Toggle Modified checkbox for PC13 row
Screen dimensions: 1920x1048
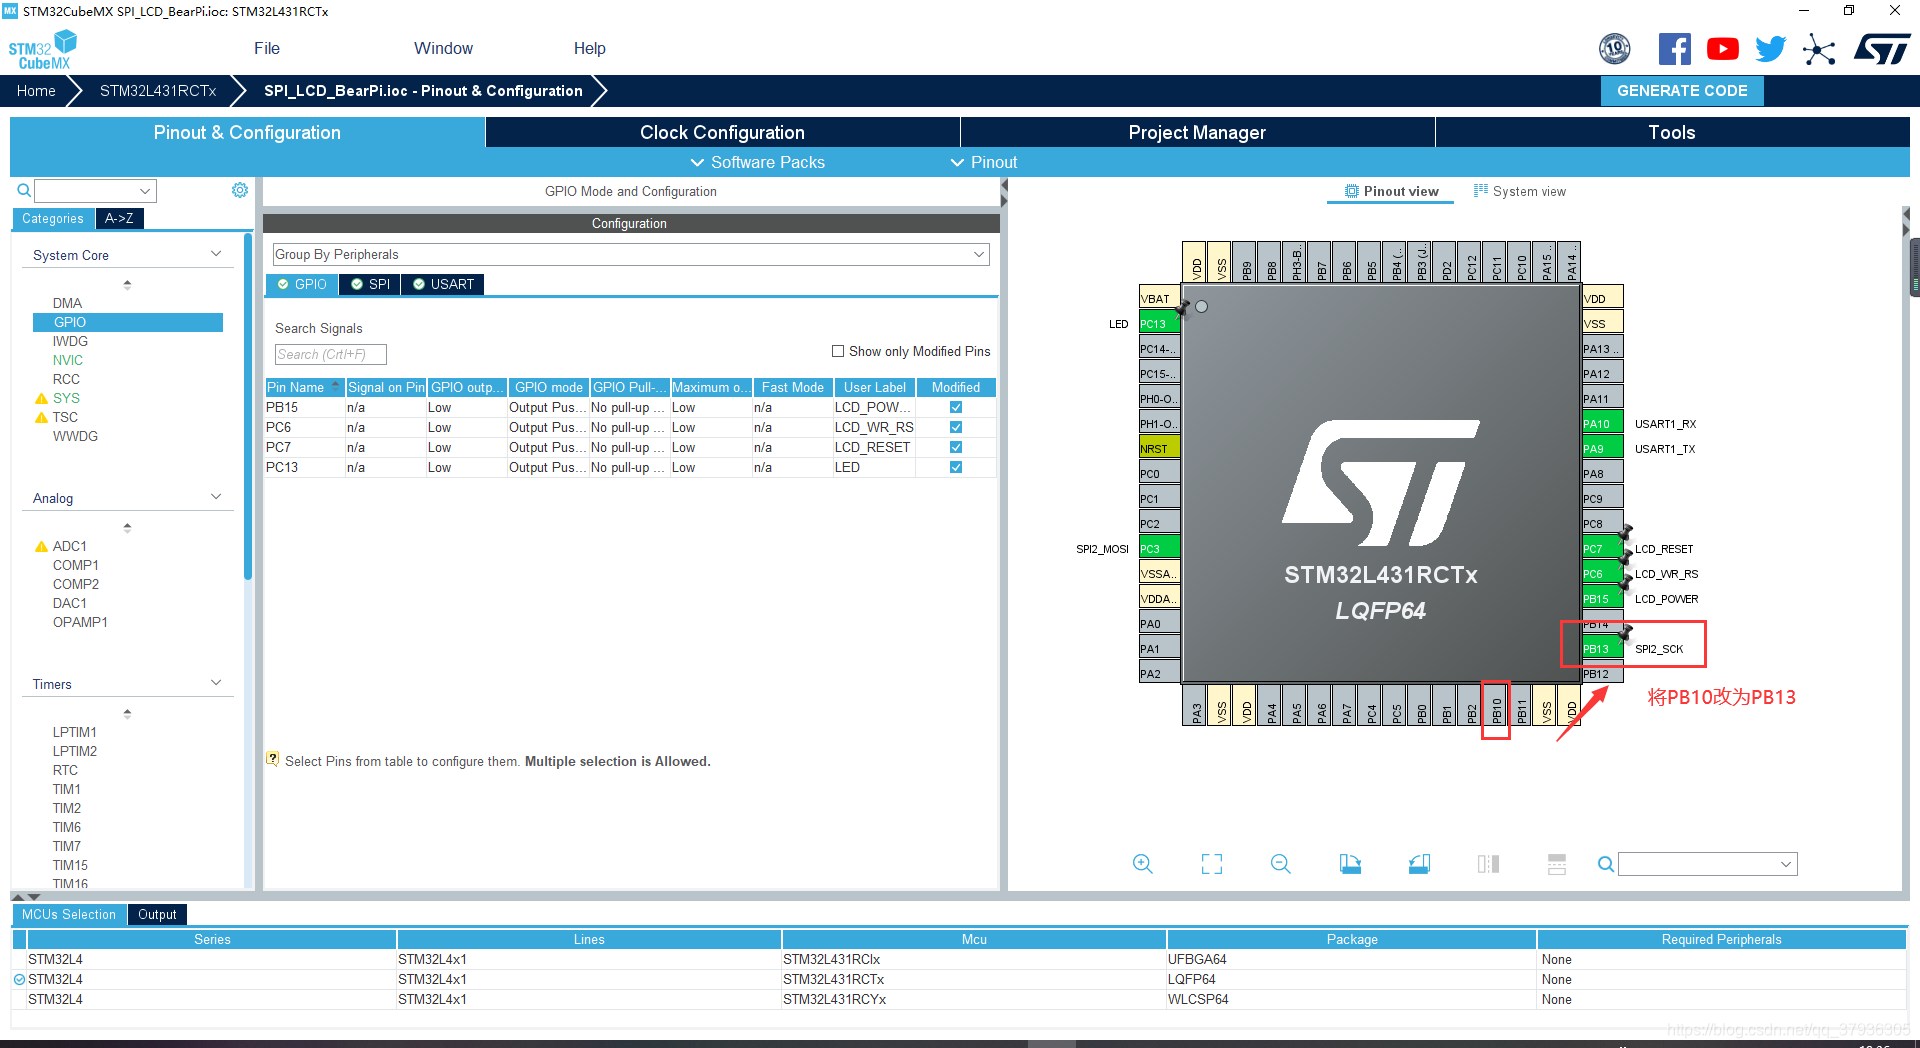pyautogui.click(x=956, y=467)
